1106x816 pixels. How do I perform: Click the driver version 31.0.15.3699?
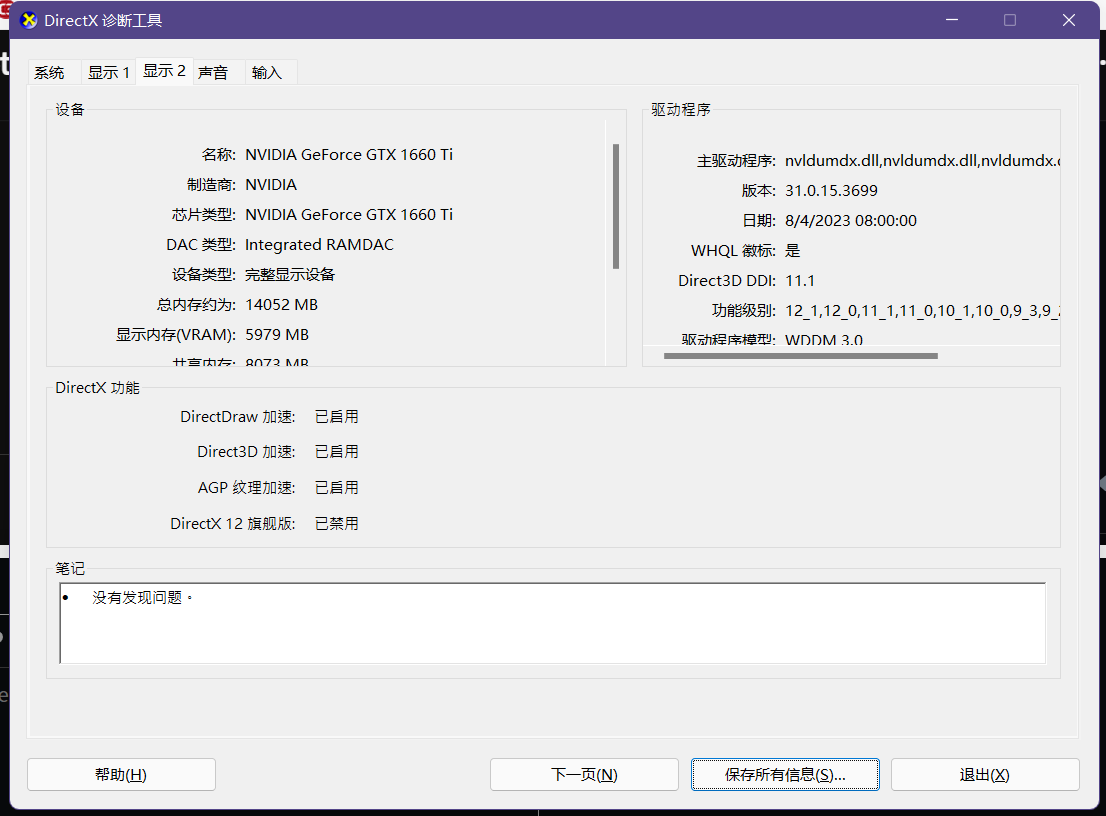tap(831, 191)
